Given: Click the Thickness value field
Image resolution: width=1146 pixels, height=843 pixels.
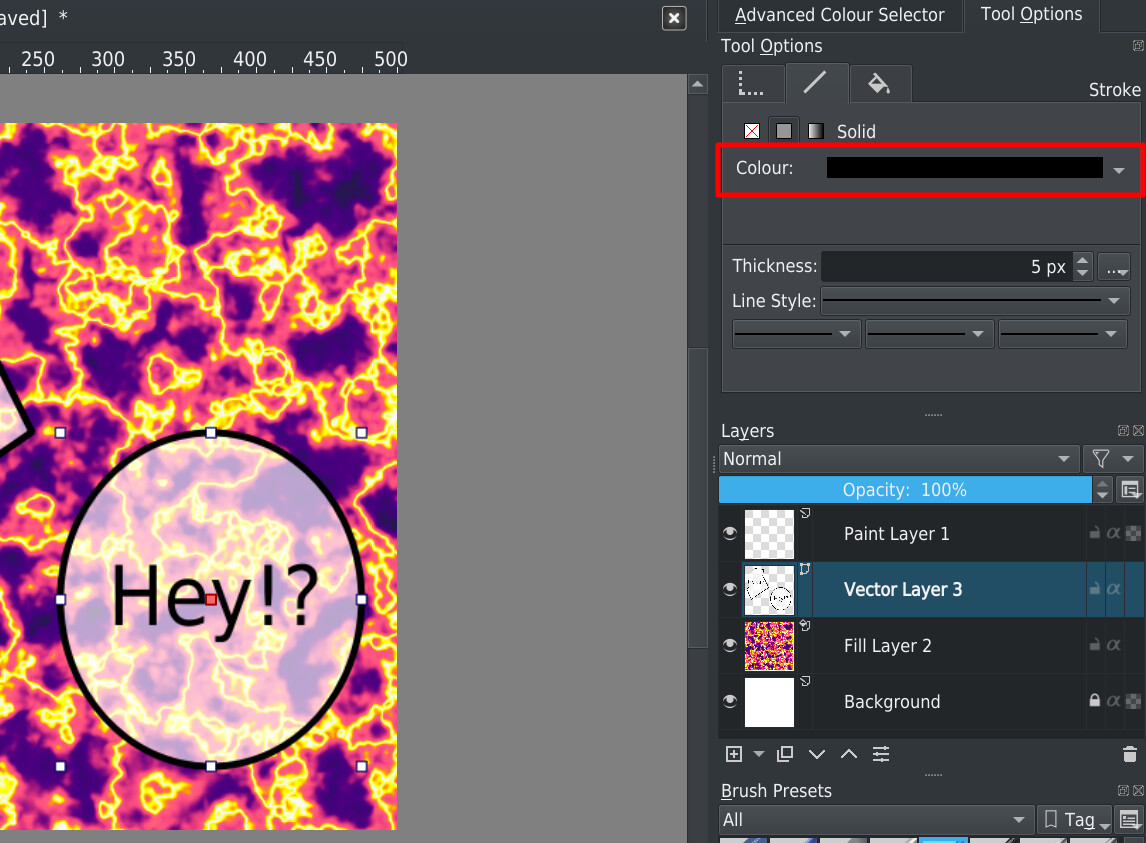Looking at the screenshot, I should click(x=947, y=266).
